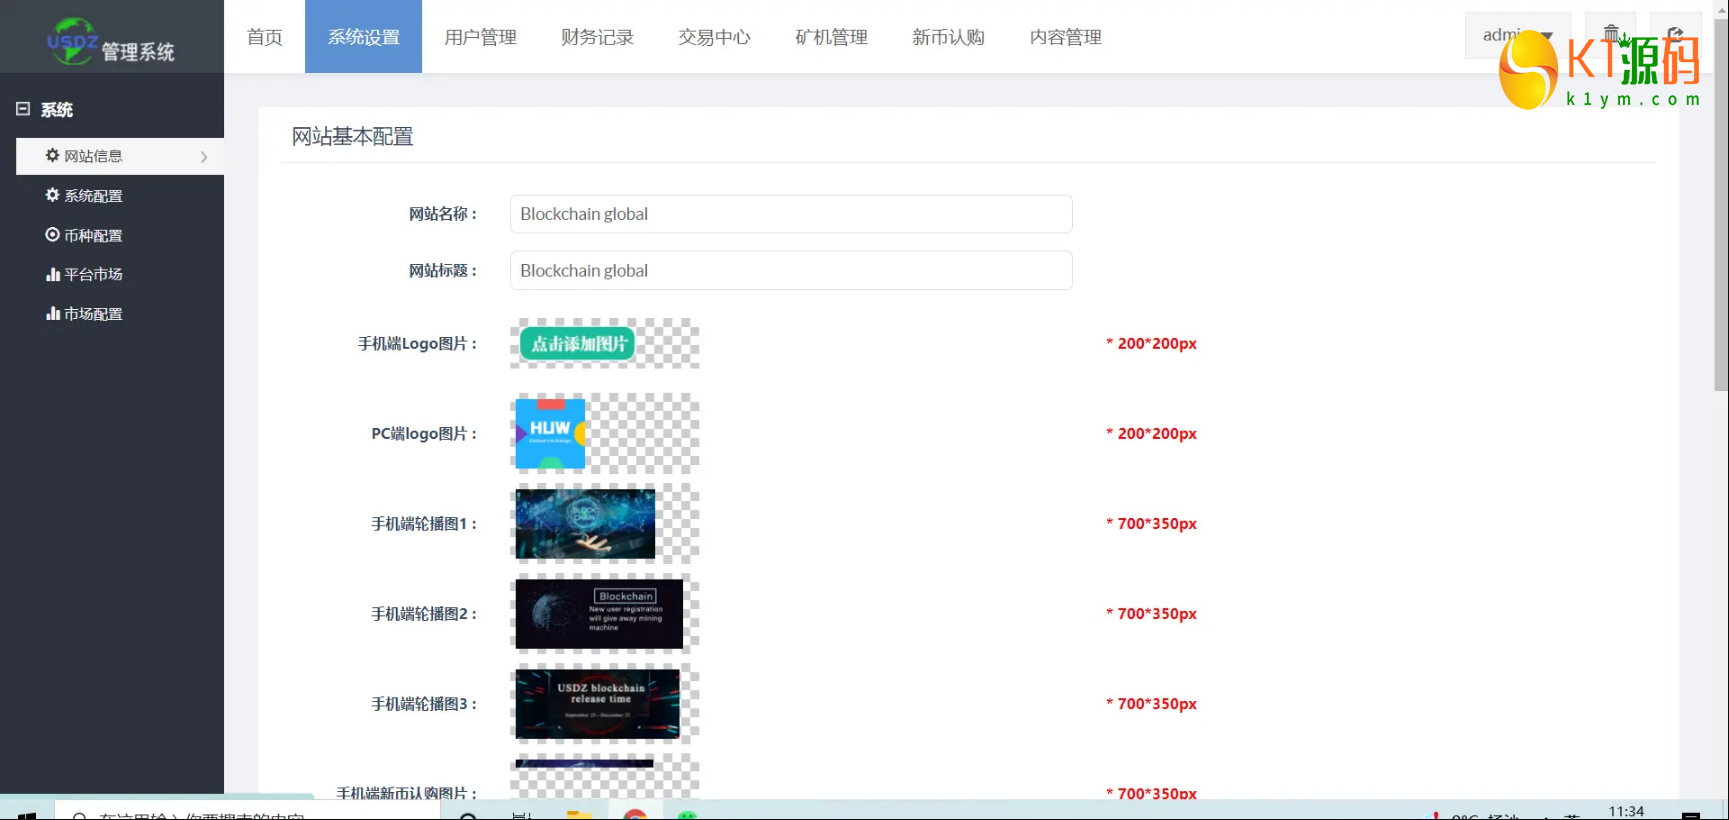Click the bar chart icon beside 平台市场

(x=53, y=274)
